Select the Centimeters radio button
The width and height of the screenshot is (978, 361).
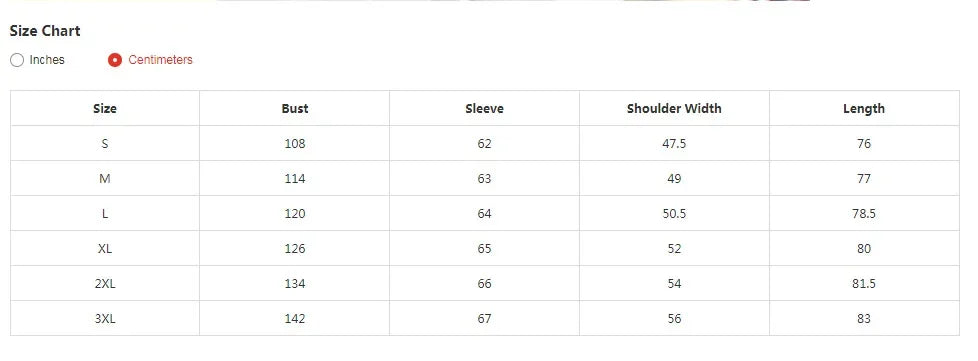tap(115, 60)
